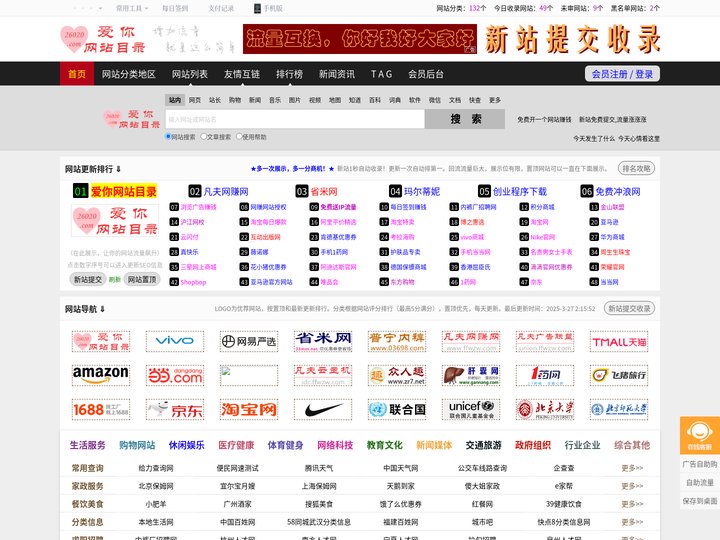The height and width of the screenshot is (540, 720).
Task: Open the 在线客服 orange headset icon
Action: coord(699,435)
